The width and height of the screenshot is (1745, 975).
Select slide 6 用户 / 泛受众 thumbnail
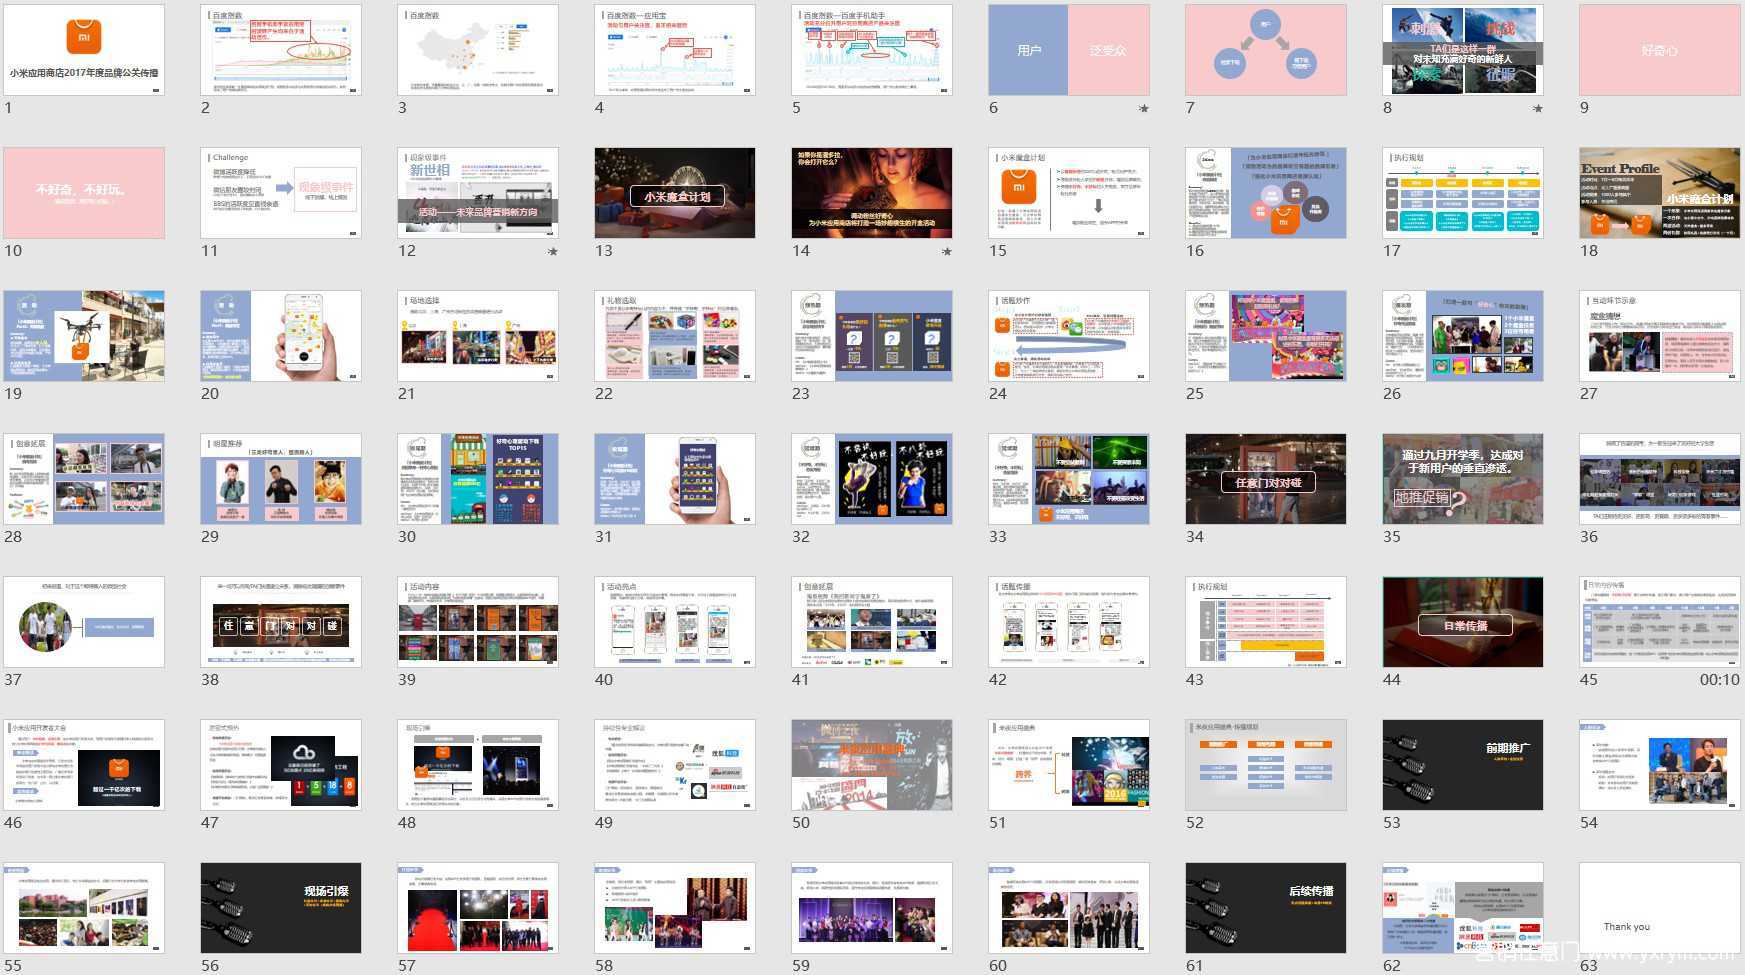pyautogui.click(x=1069, y=50)
